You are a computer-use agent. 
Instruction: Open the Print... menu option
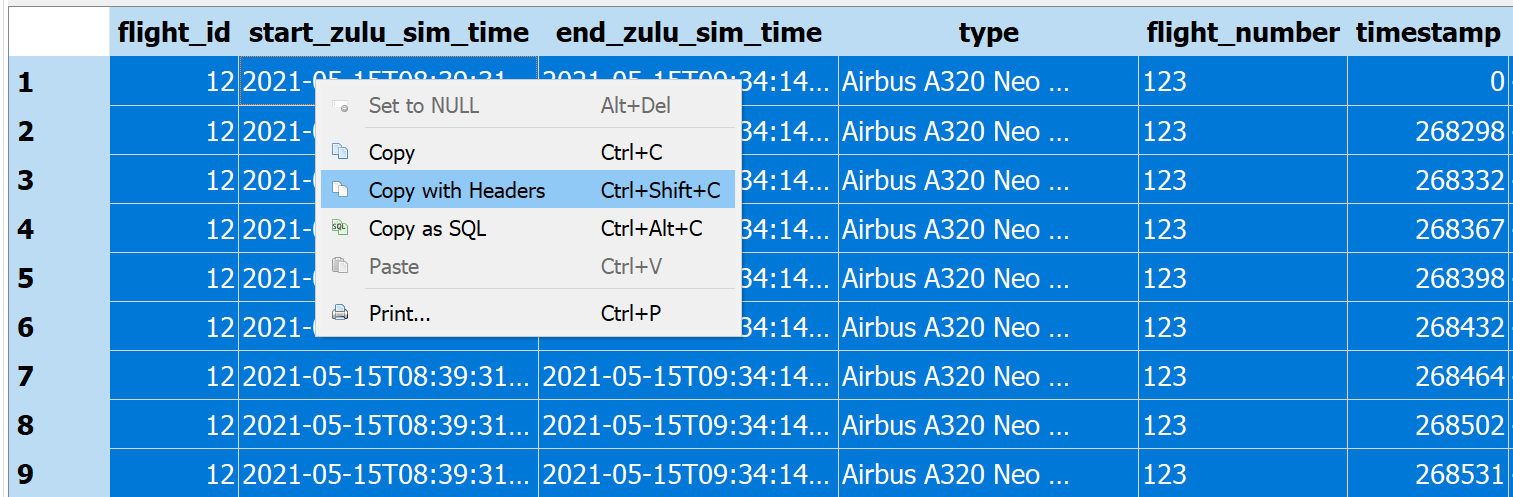(x=399, y=313)
